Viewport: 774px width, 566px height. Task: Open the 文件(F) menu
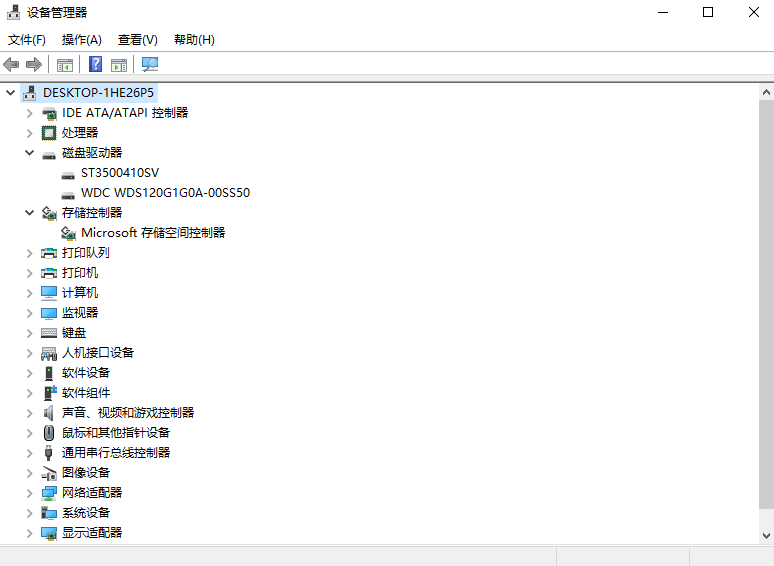27,39
